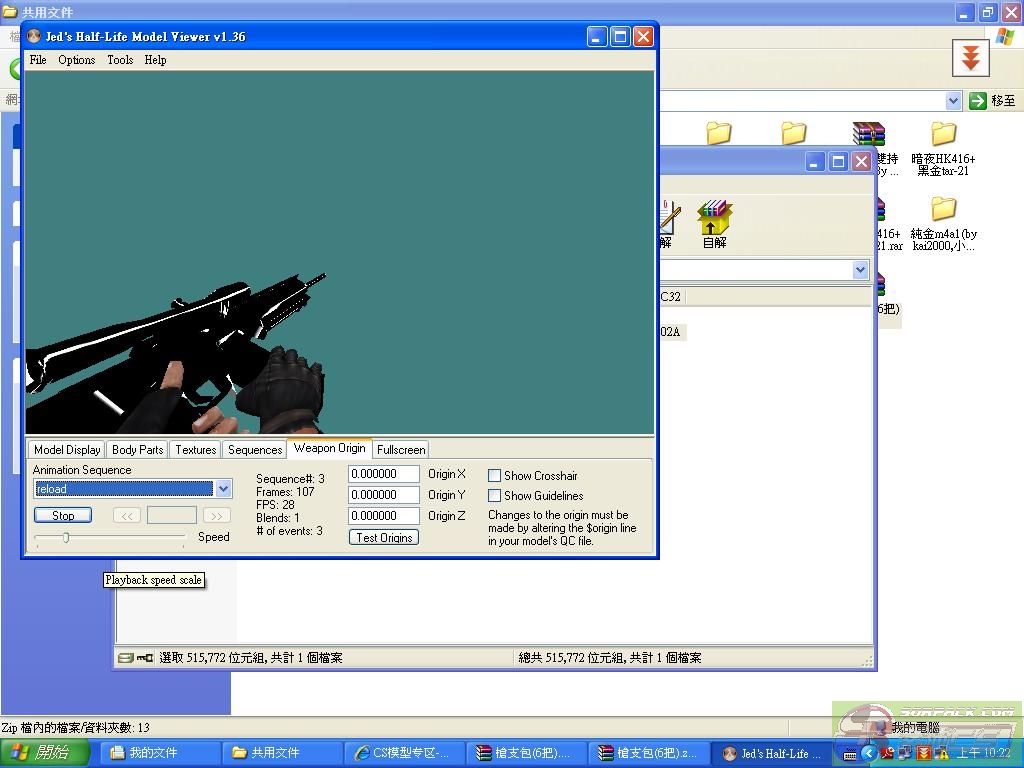Image resolution: width=1024 pixels, height=768 pixels.
Task: Expand the Animation Sequence reload dropdown
Action: (223, 489)
